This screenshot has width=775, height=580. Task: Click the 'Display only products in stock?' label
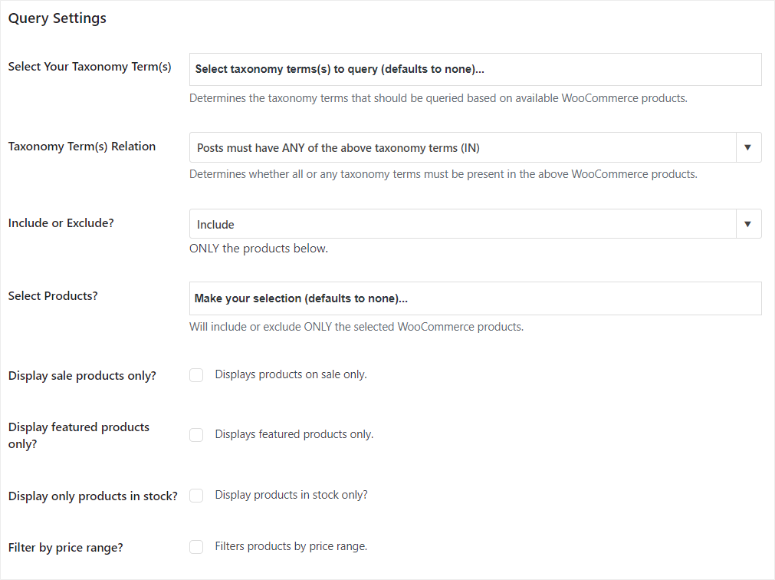click(93, 496)
